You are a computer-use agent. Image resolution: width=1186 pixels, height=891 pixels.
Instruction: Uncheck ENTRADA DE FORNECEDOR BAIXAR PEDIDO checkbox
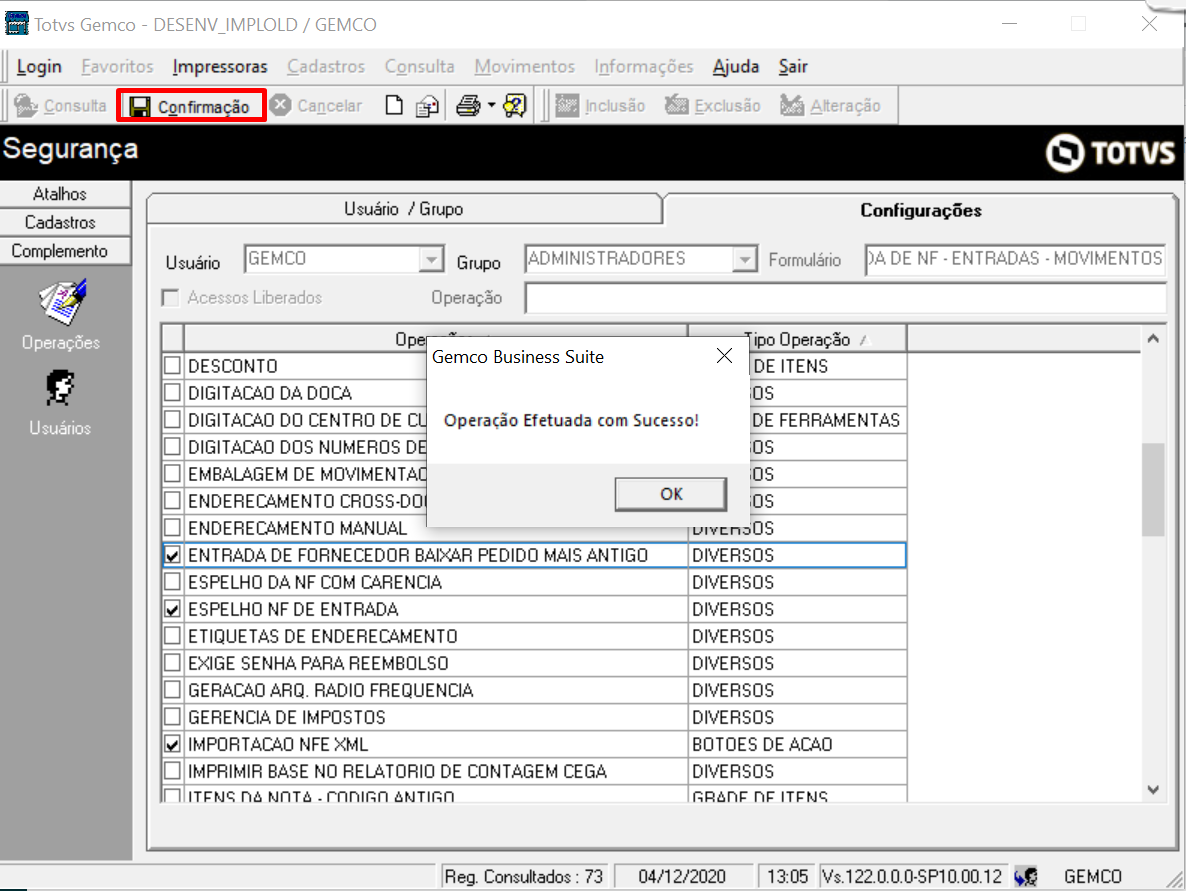click(172, 555)
